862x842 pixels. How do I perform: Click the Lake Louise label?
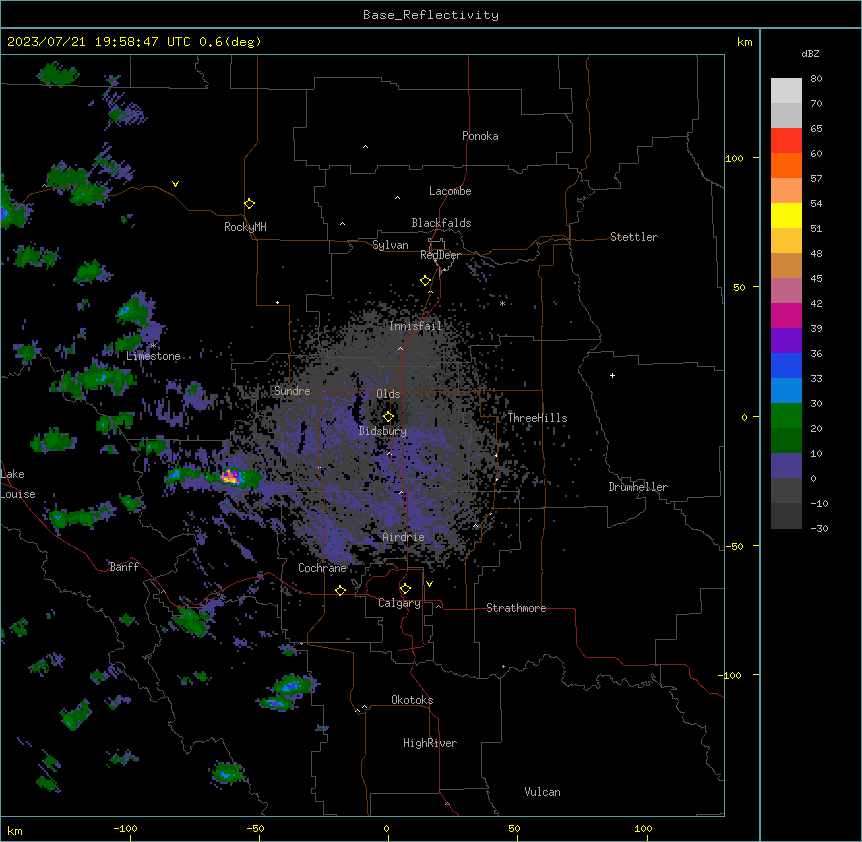[18, 484]
